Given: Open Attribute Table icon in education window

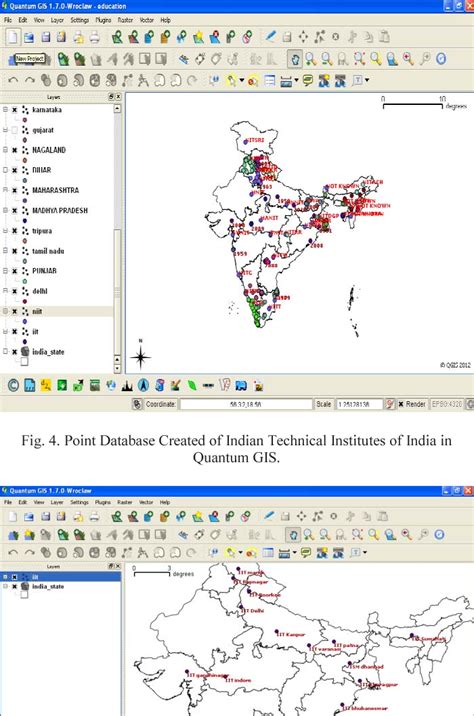Looking at the screenshot, I should point(270,81).
